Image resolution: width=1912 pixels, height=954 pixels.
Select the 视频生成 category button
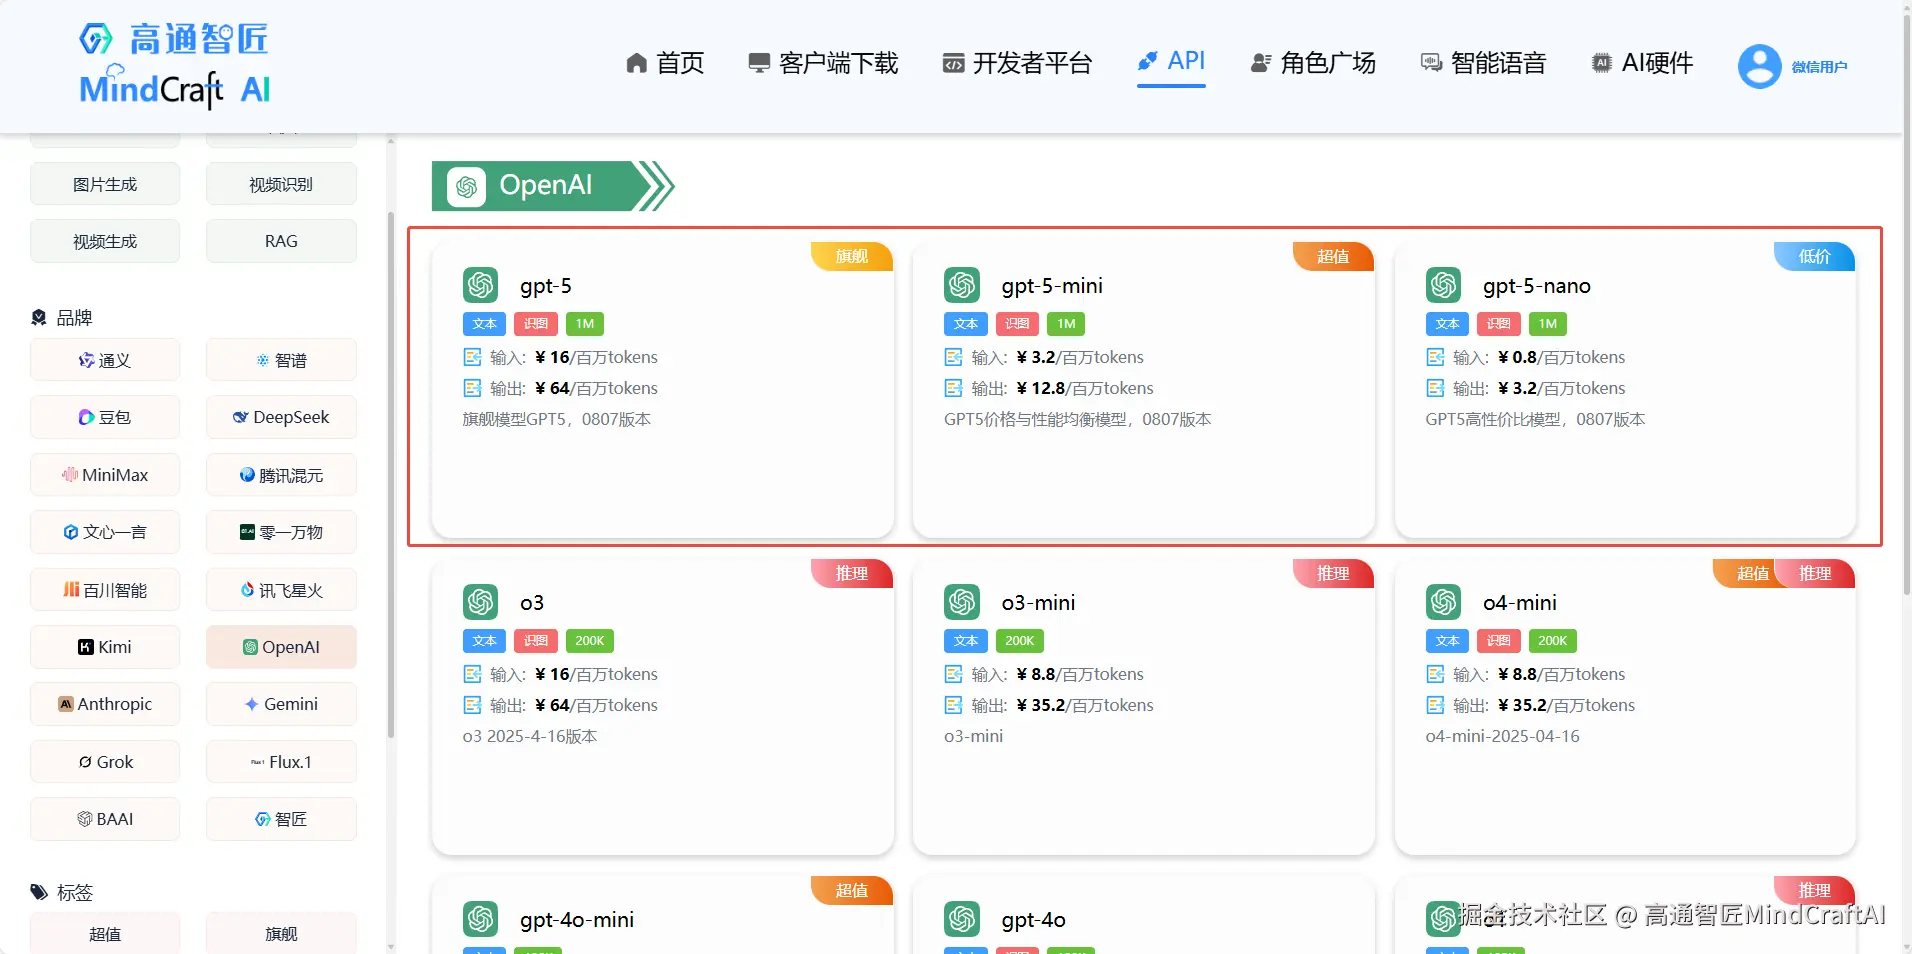point(105,241)
